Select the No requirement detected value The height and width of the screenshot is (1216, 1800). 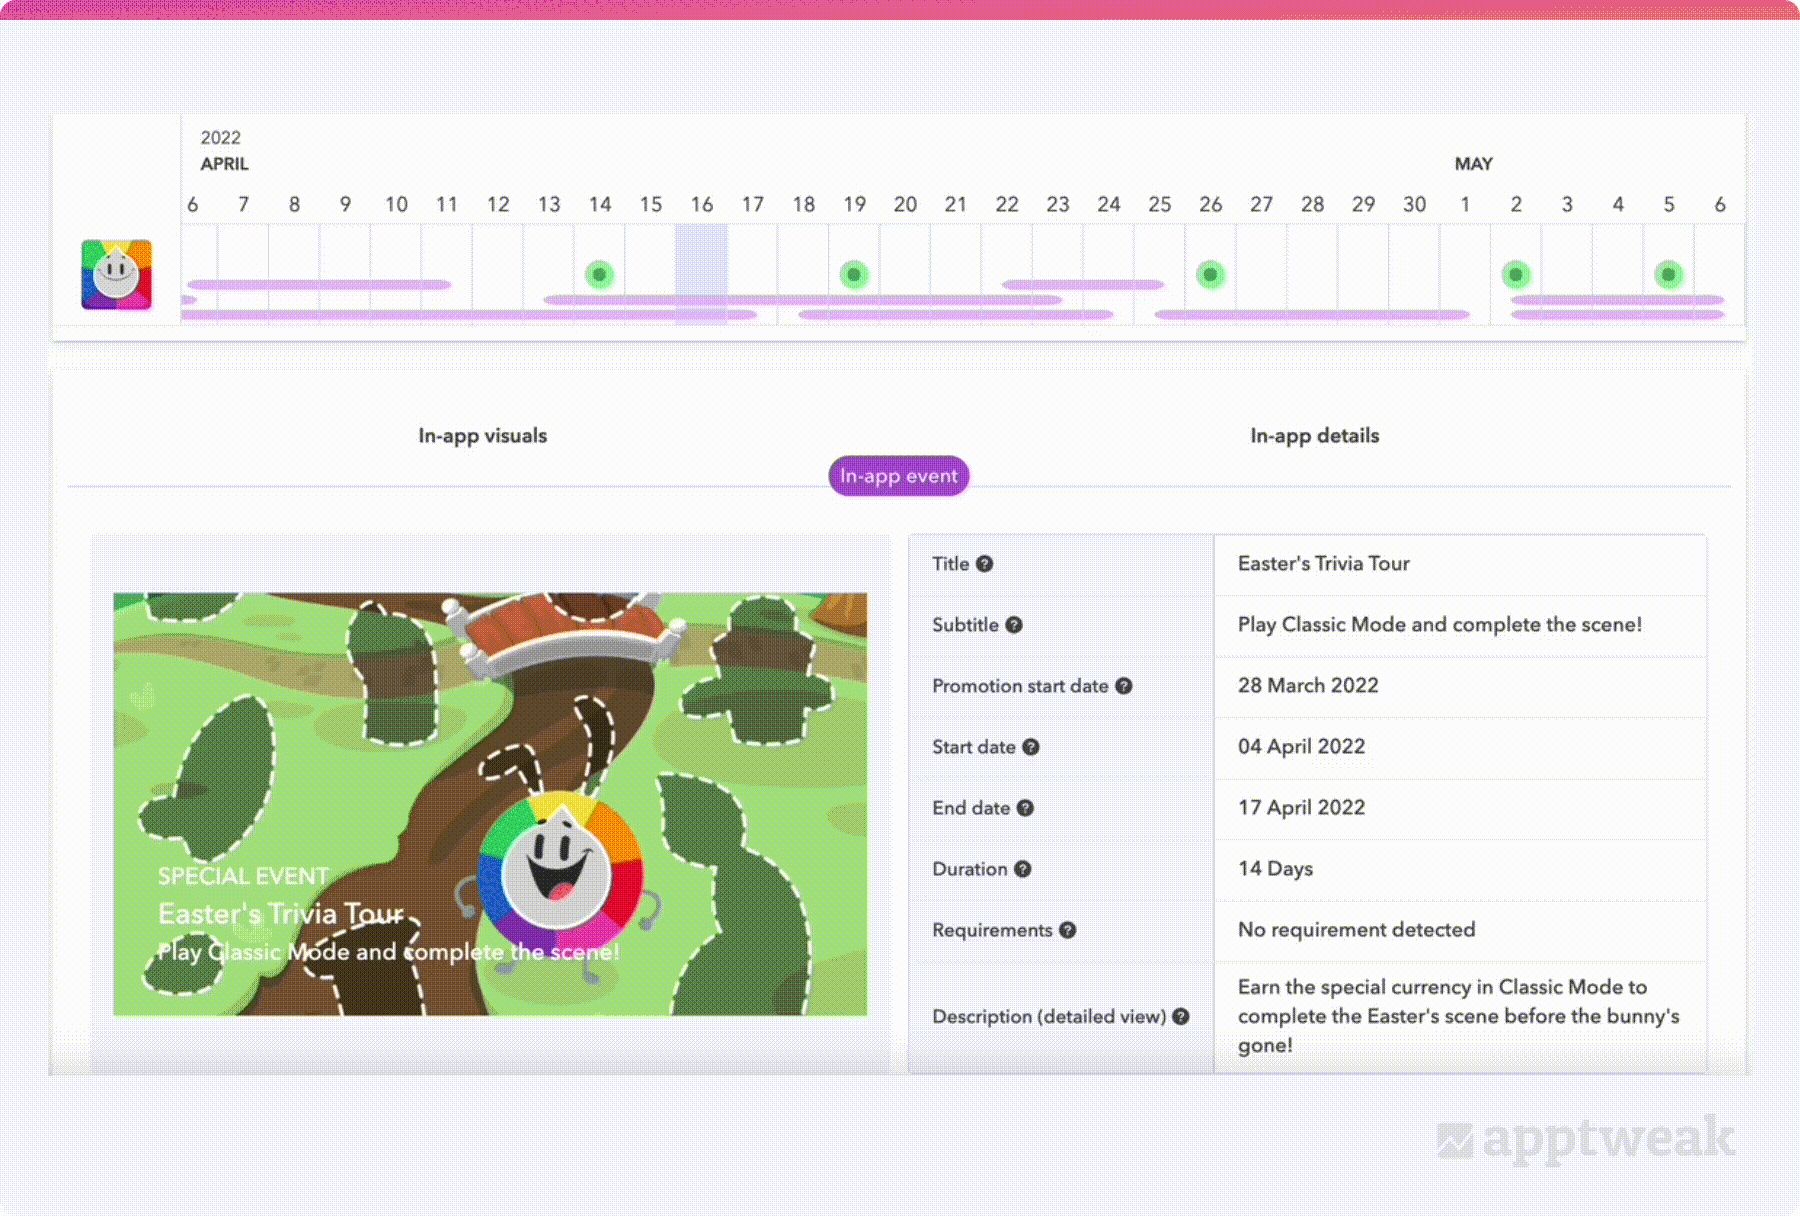coord(1356,930)
